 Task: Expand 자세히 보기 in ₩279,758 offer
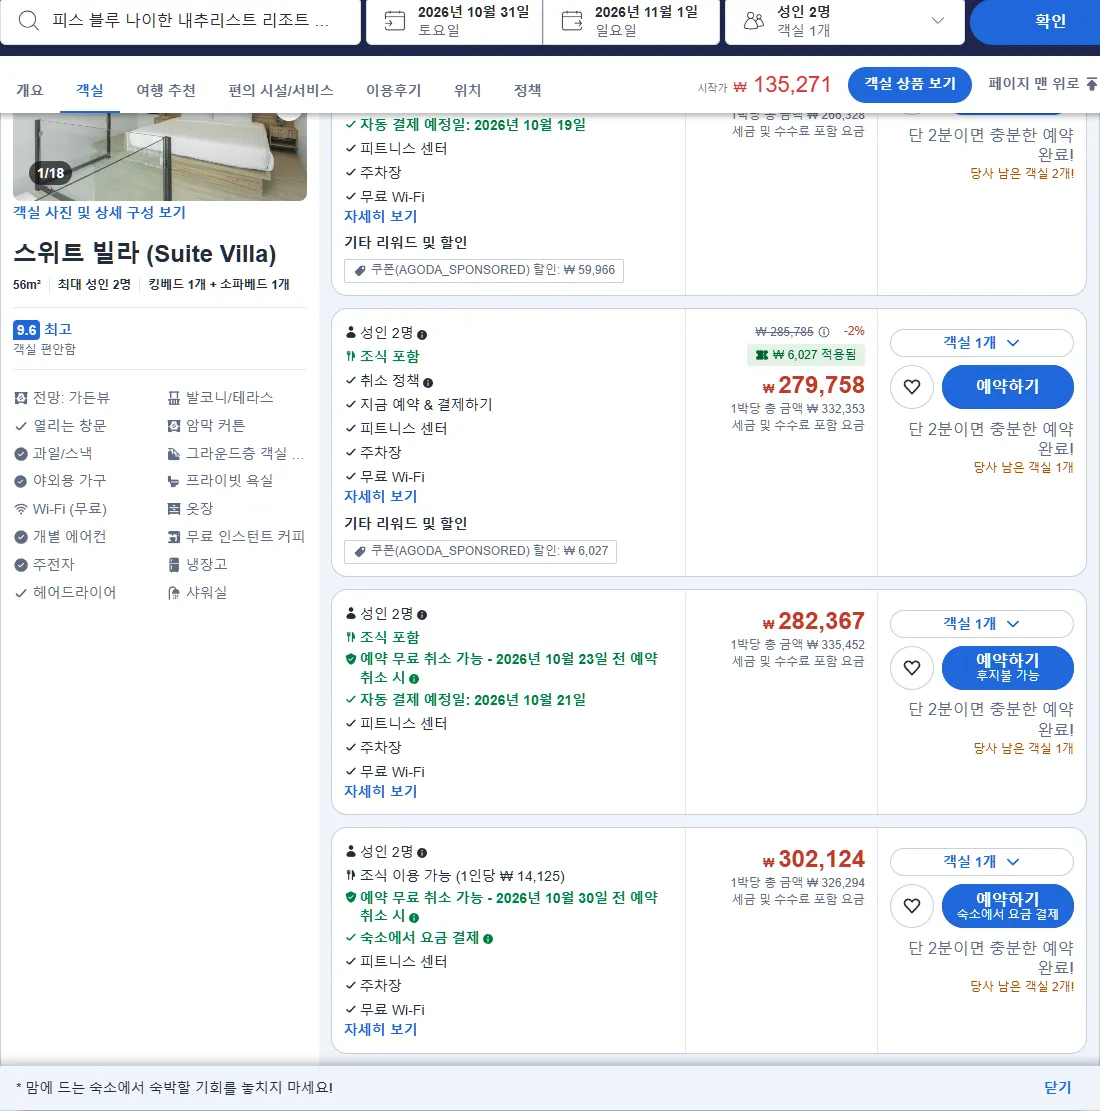381,497
